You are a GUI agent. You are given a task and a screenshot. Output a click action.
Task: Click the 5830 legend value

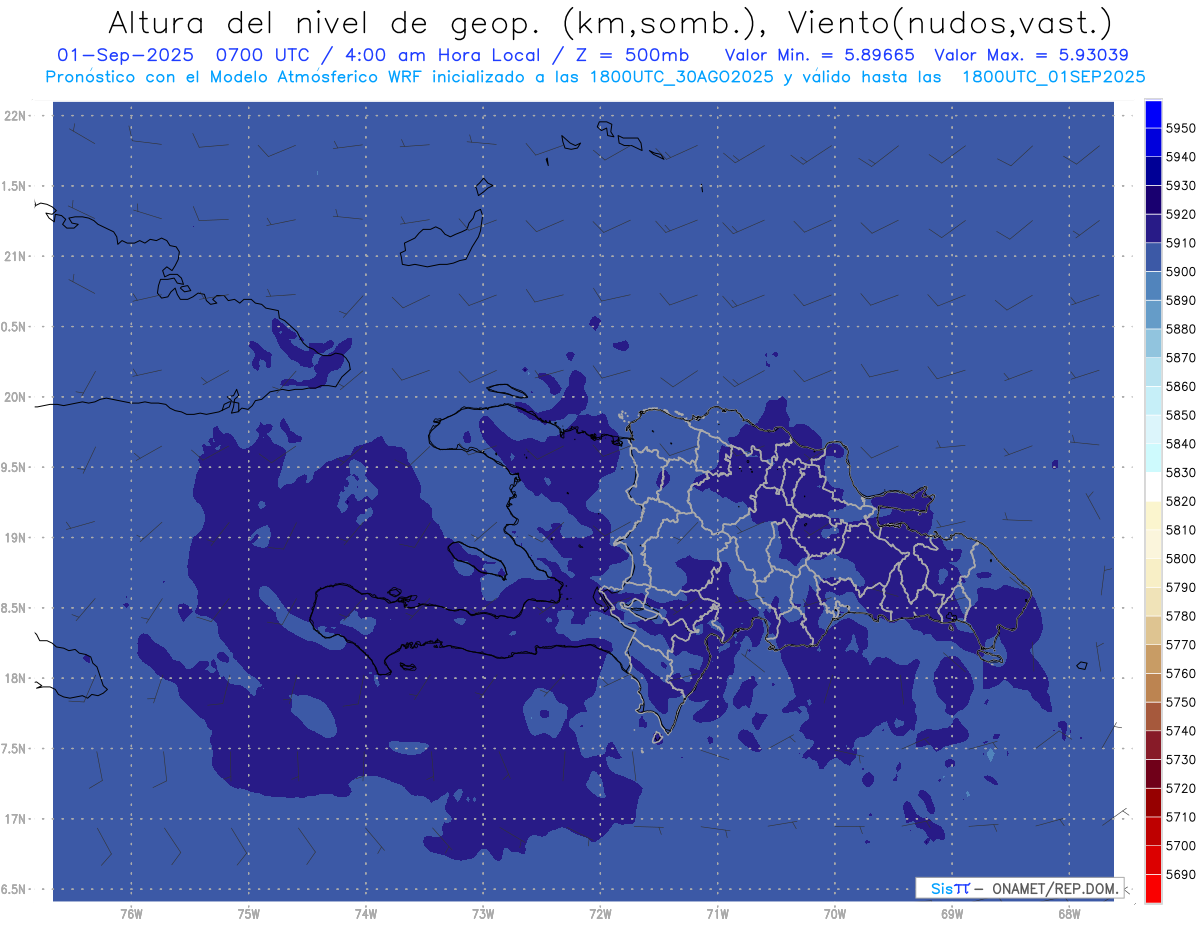[x=1181, y=473]
